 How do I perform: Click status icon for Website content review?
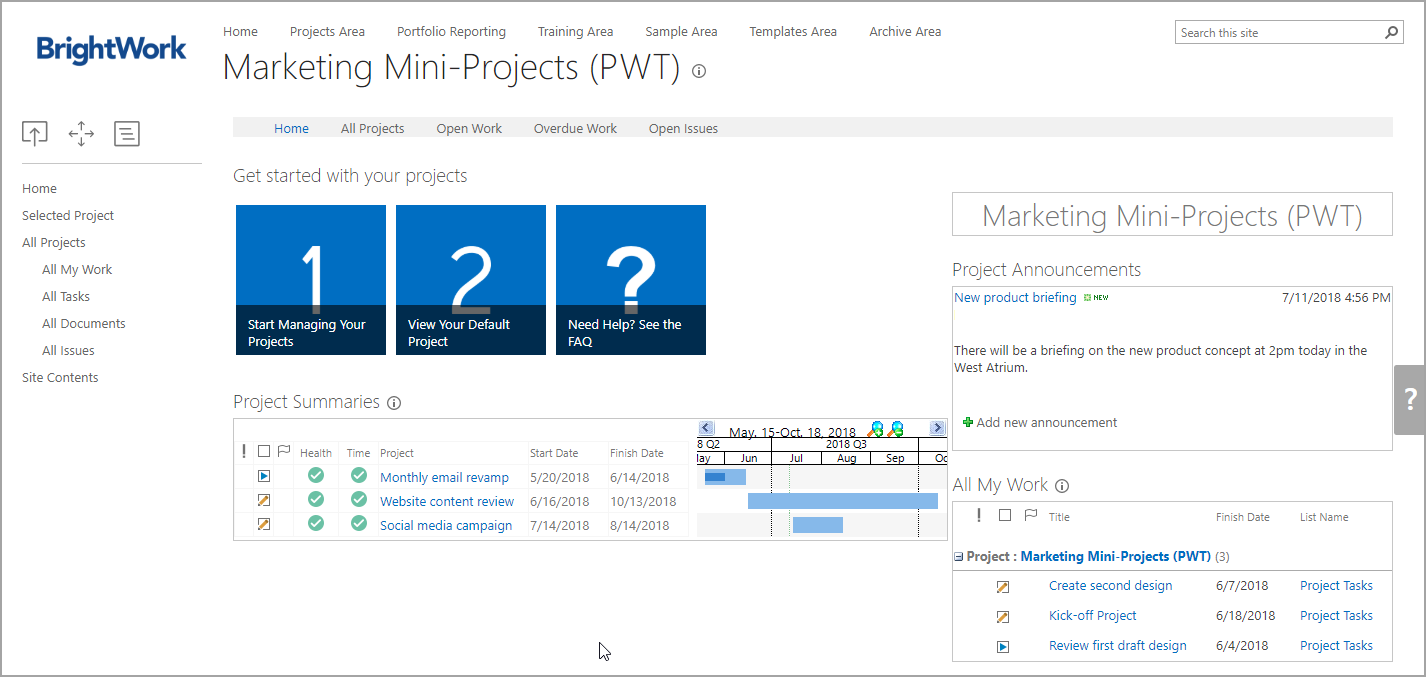pyautogui.click(x=264, y=500)
